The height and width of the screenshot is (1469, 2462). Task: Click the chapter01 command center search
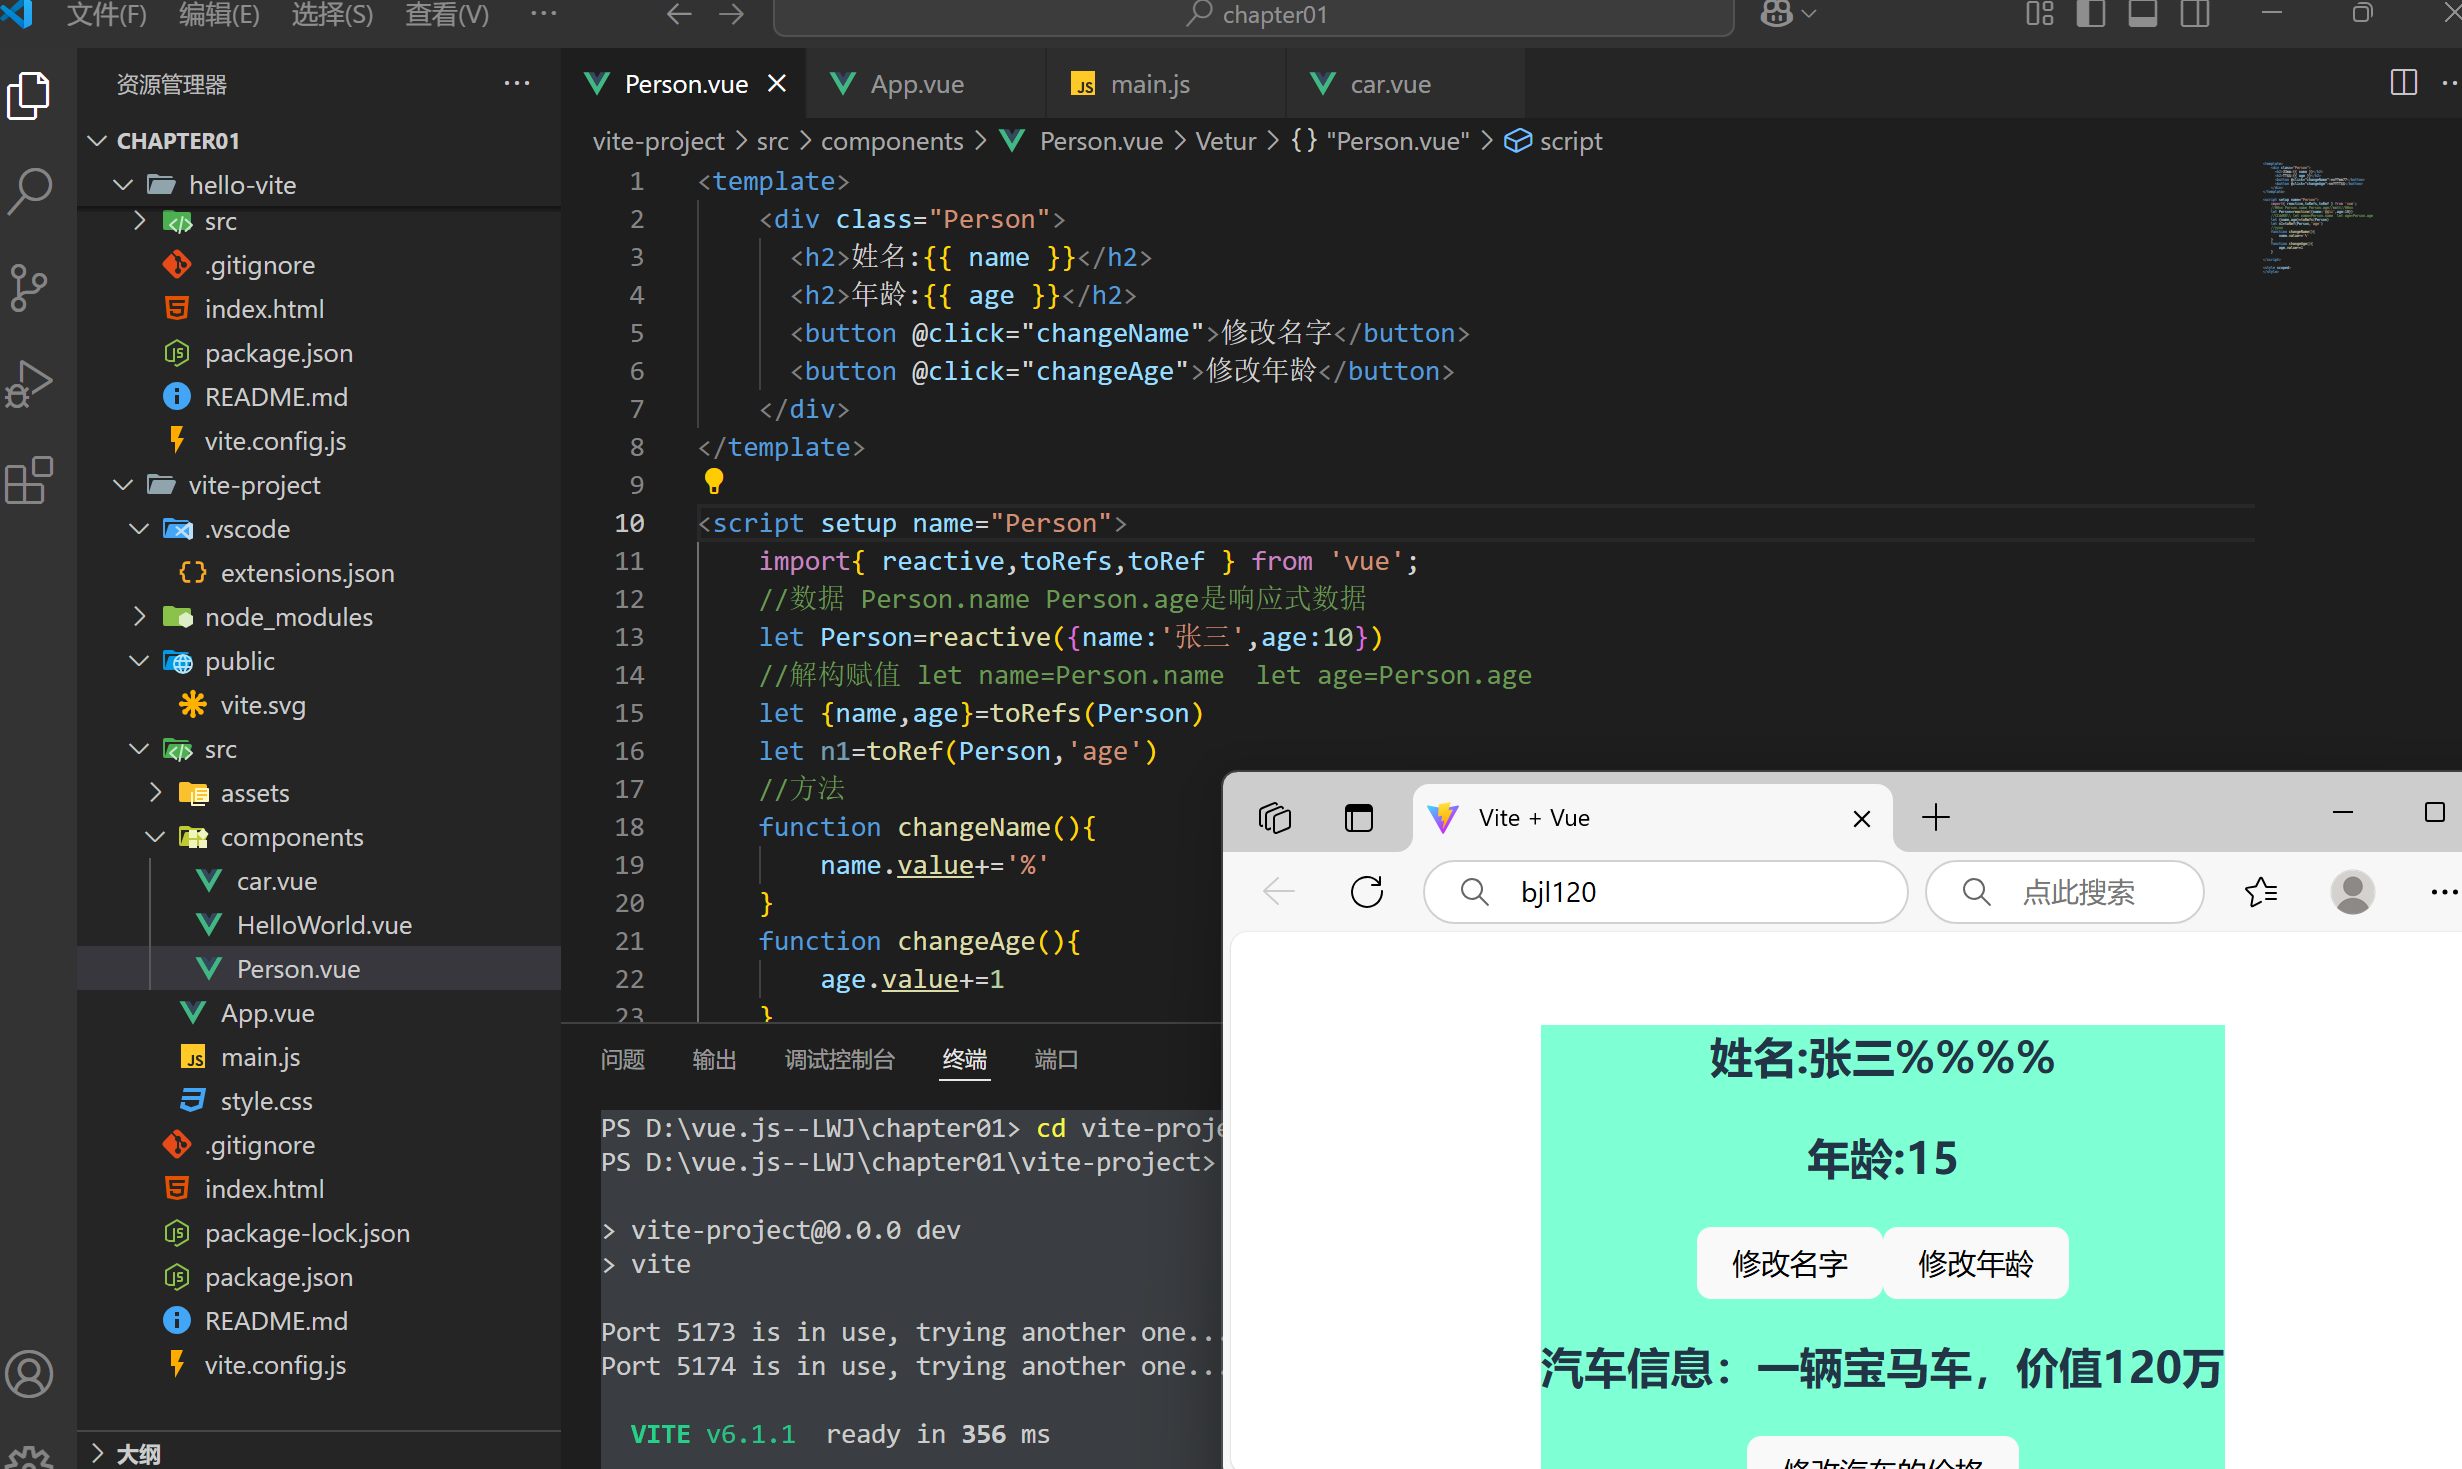[1253, 15]
